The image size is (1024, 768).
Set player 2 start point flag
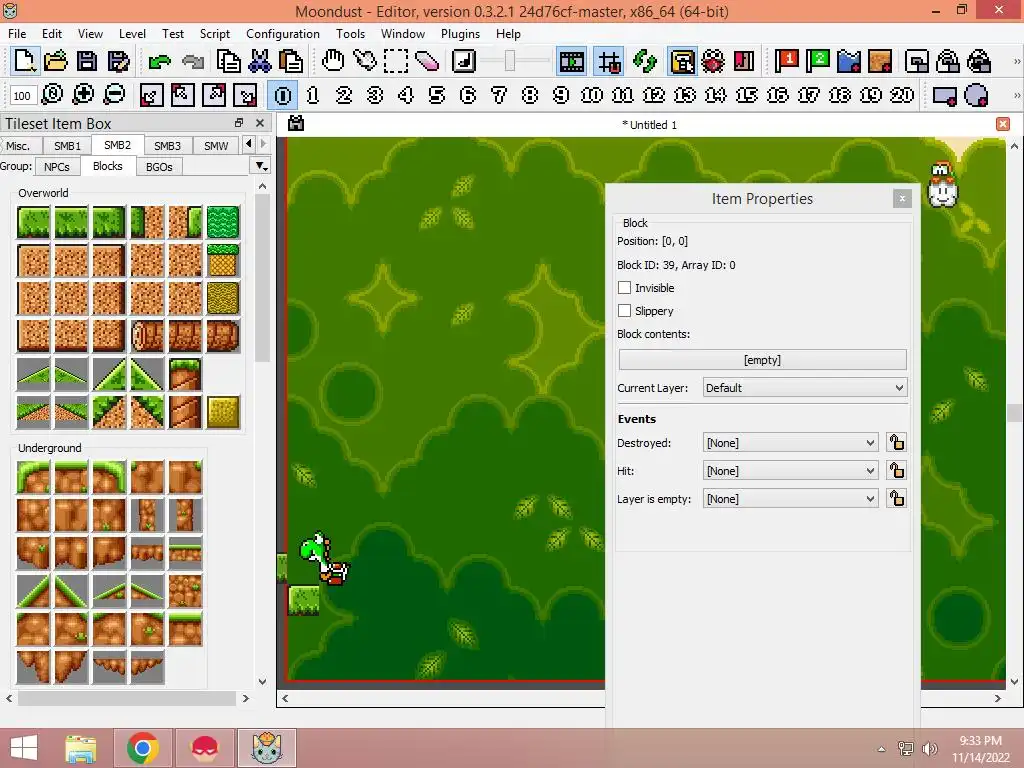click(x=818, y=61)
